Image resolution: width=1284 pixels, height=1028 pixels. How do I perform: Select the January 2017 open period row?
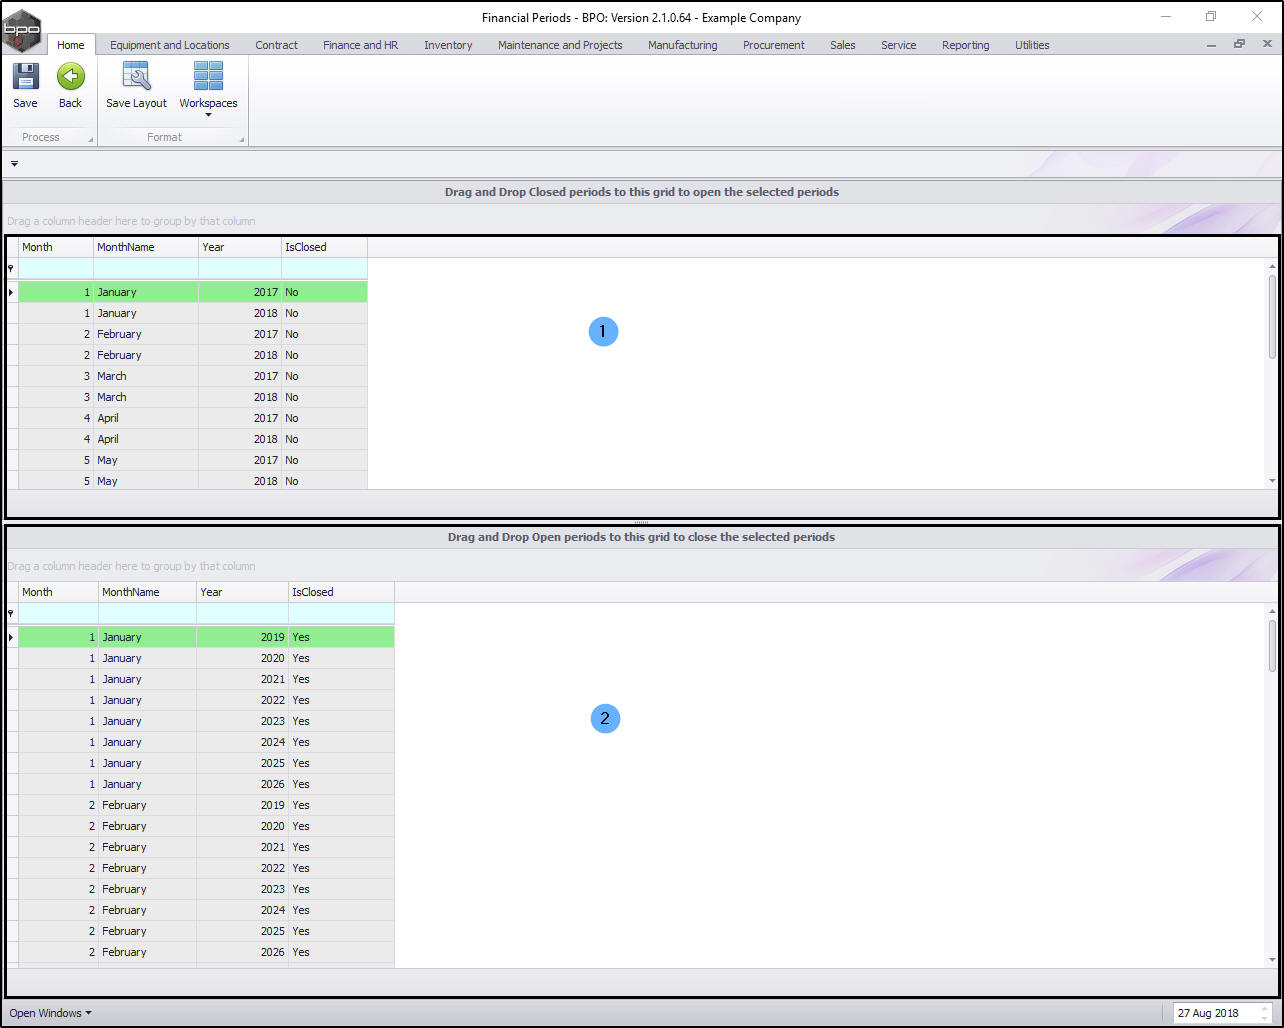point(193,292)
